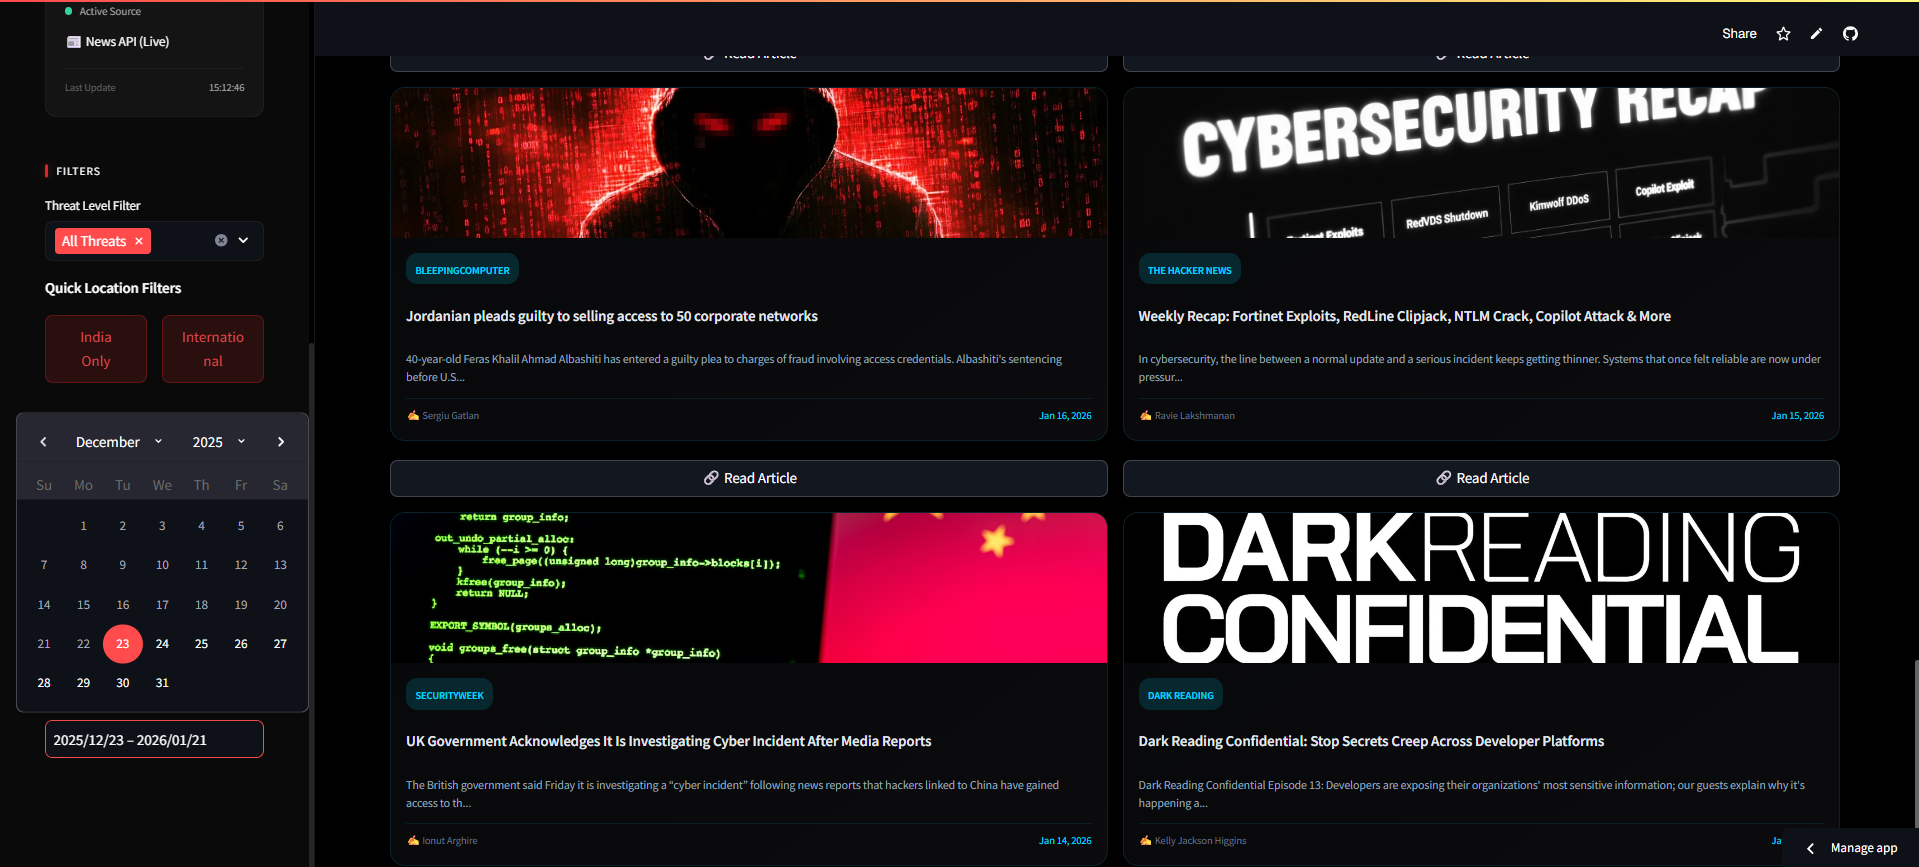This screenshot has height=867, width=1919.
Task: Click author Ionut Arghire
Action: click(x=449, y=841)
